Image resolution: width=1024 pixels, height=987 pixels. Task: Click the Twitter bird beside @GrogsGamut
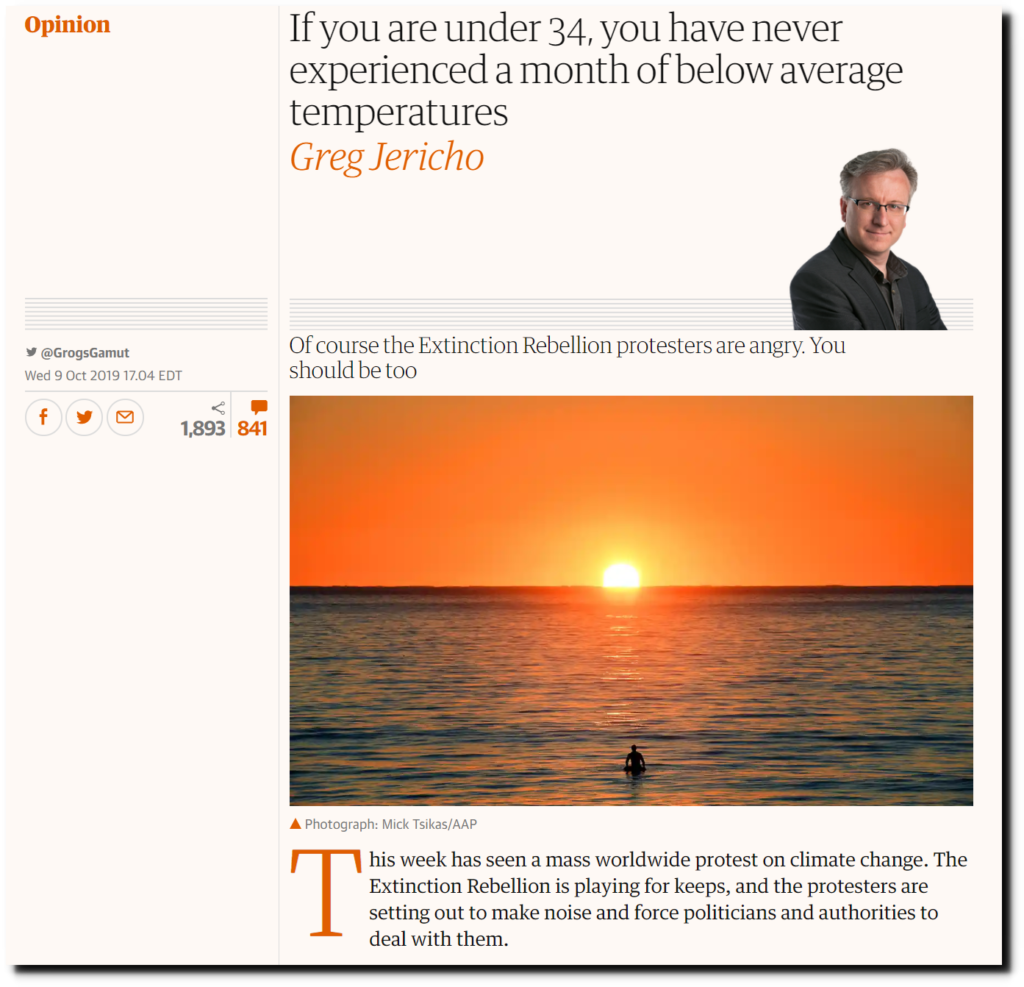pos(31,352)
